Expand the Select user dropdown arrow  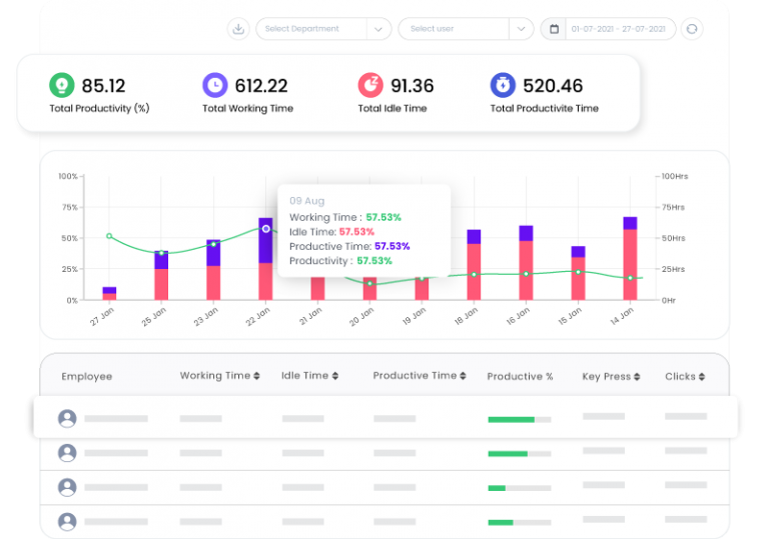(521, 29)
